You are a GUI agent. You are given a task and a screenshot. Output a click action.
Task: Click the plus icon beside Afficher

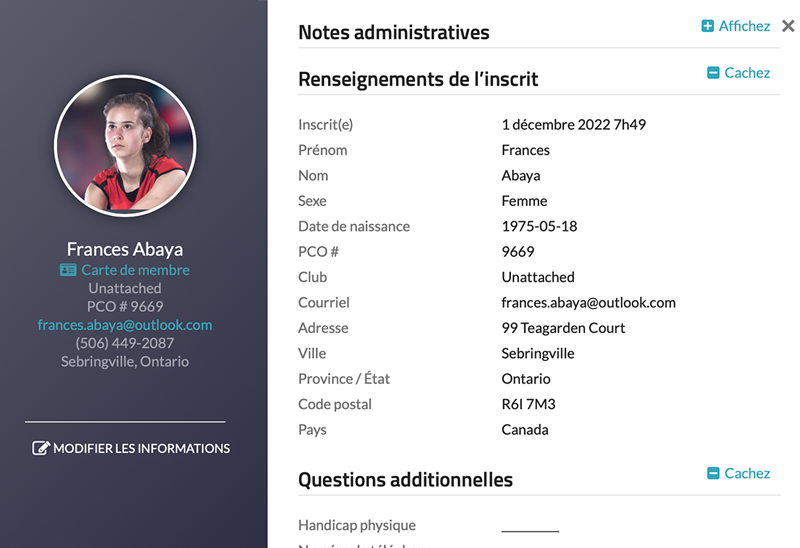(x=708, y=27)
